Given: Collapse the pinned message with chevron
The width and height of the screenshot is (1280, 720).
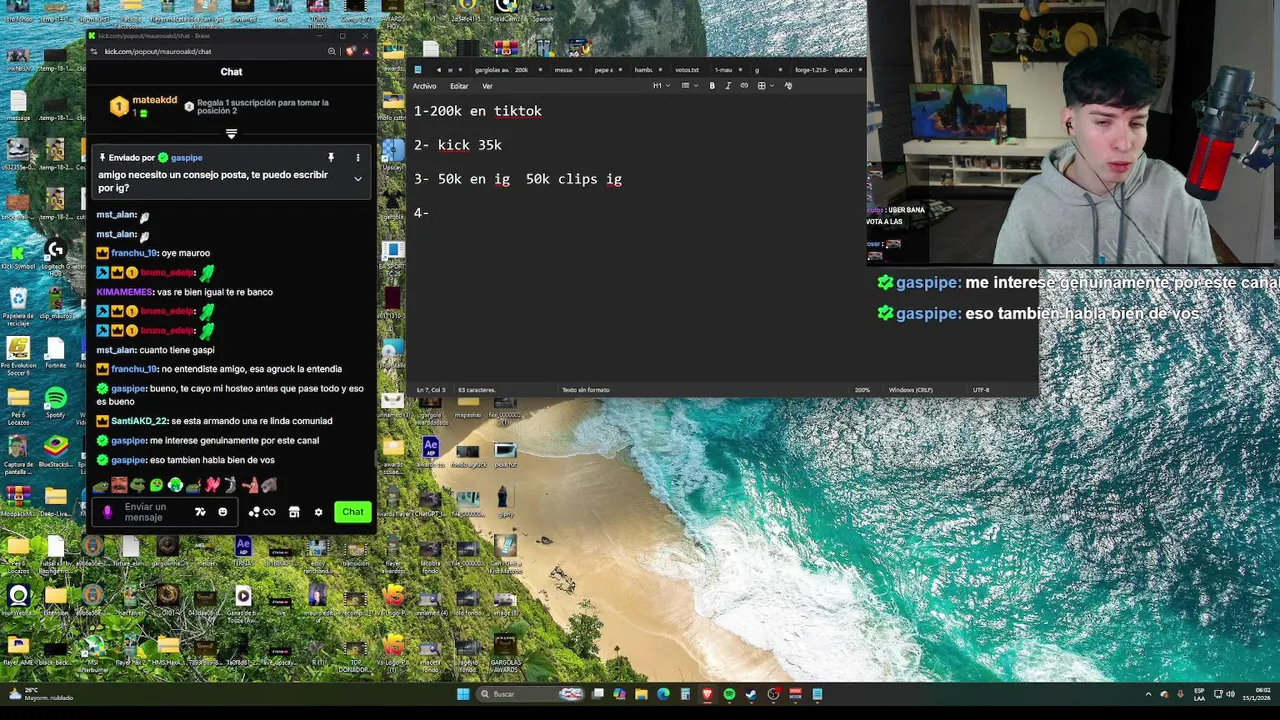Looking at the screenshot, I should [x=357, y=179].
